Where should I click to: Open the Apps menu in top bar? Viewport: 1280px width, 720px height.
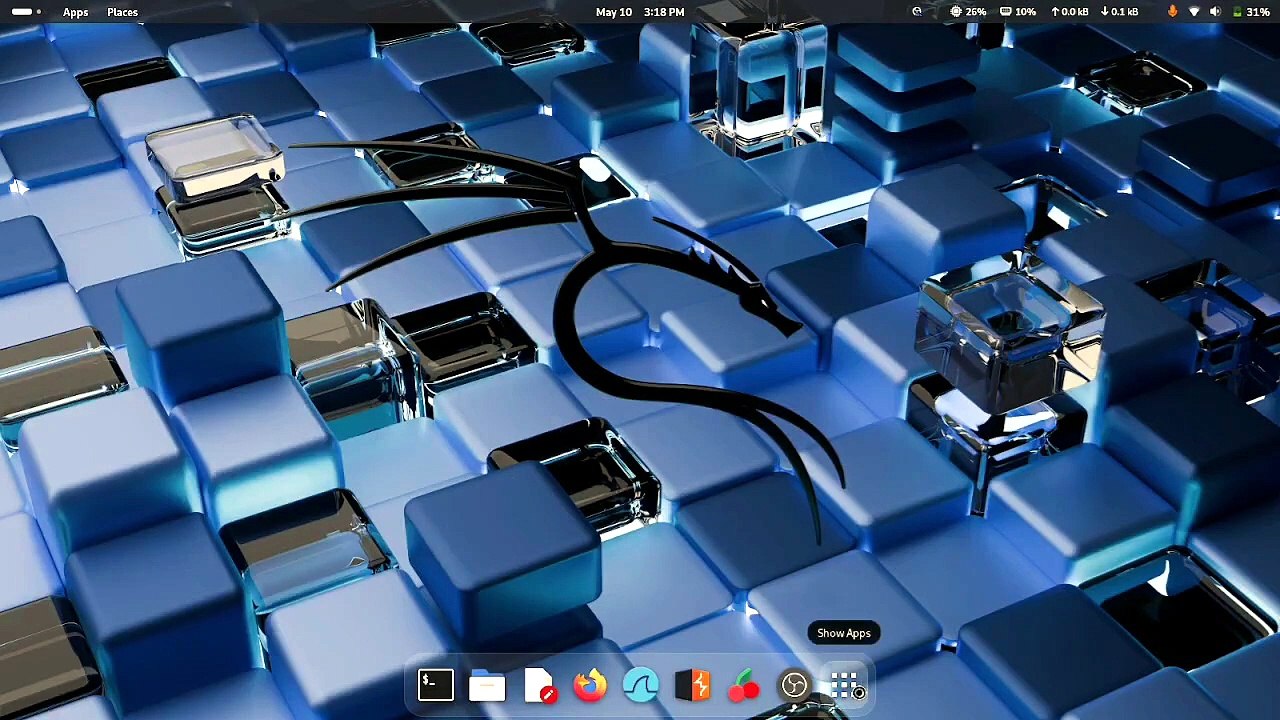click(x=76, y=12)
